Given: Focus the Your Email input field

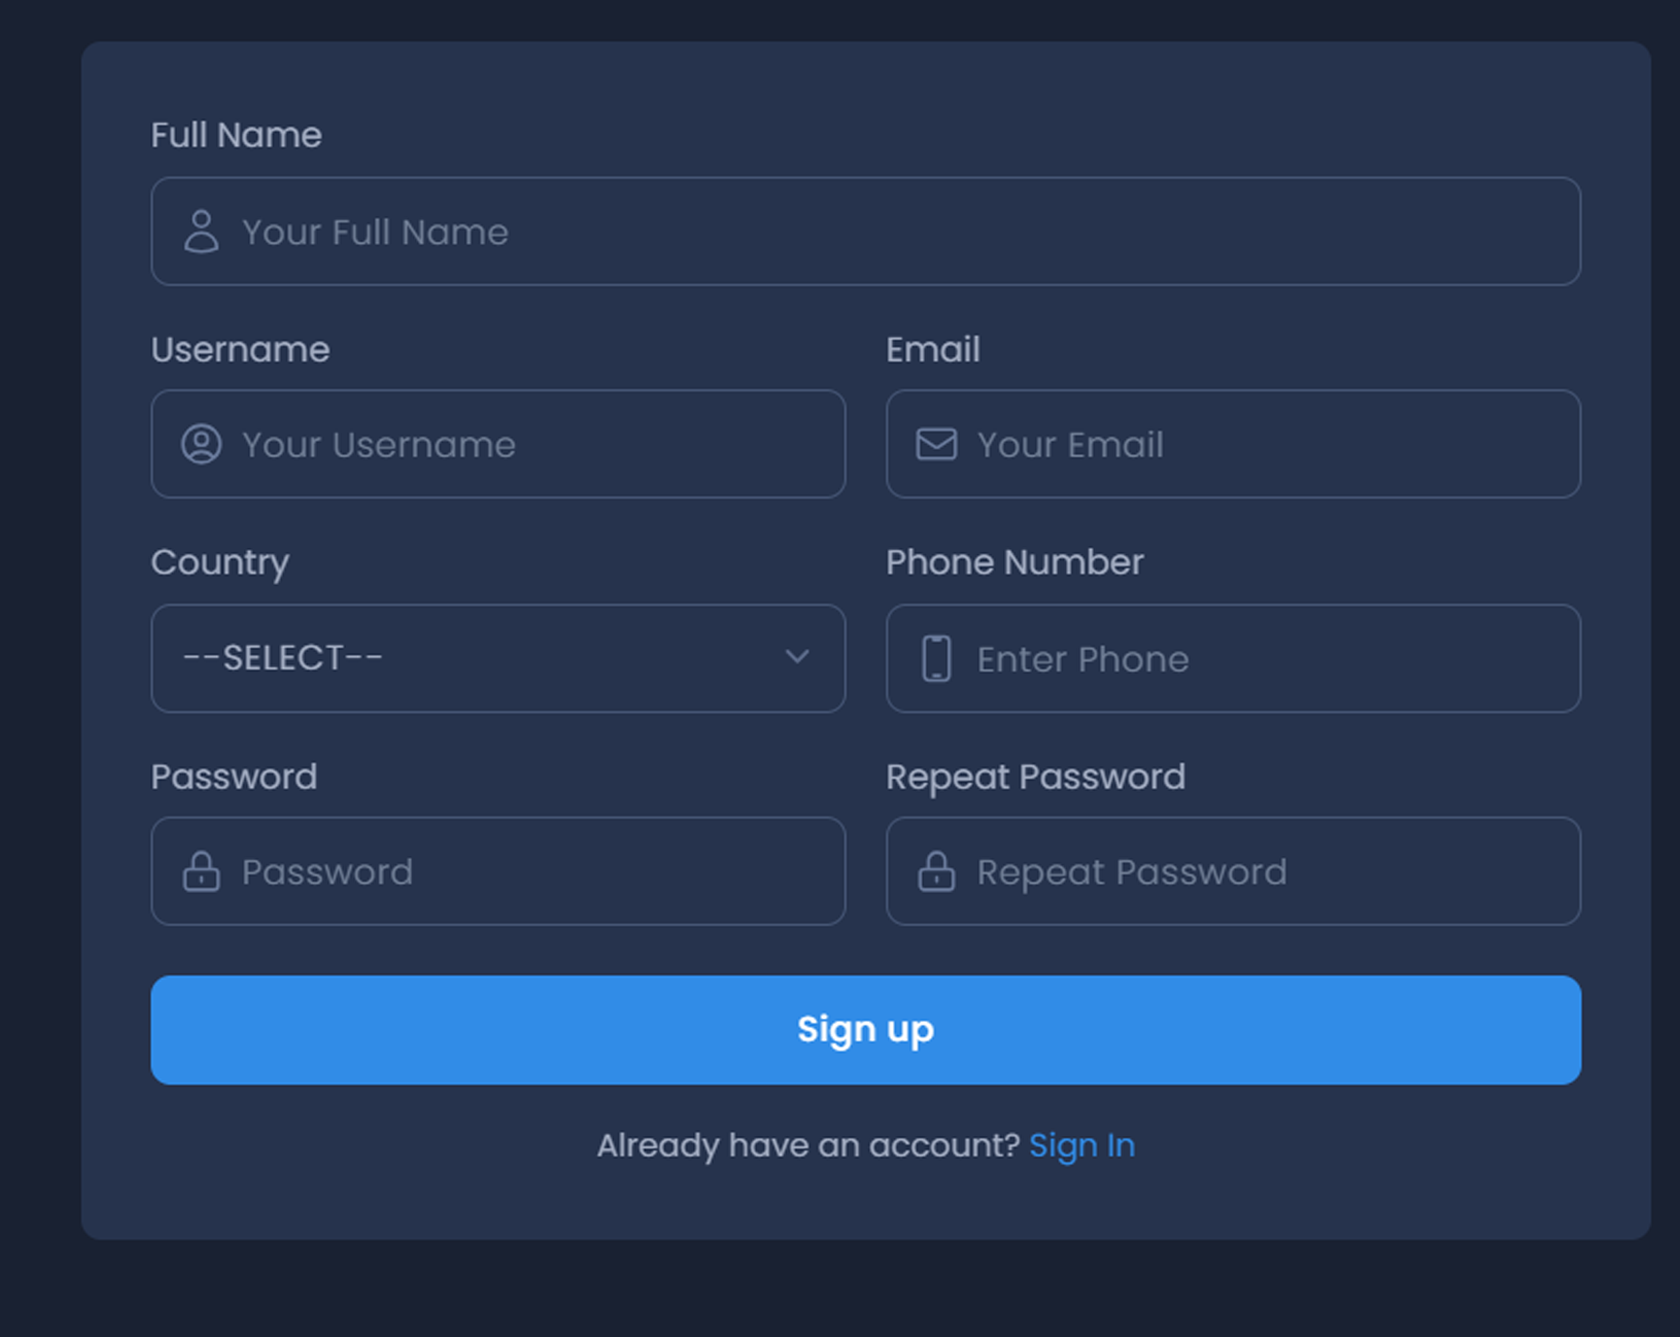Looking at the screenshot, I should coord(1233,444).
